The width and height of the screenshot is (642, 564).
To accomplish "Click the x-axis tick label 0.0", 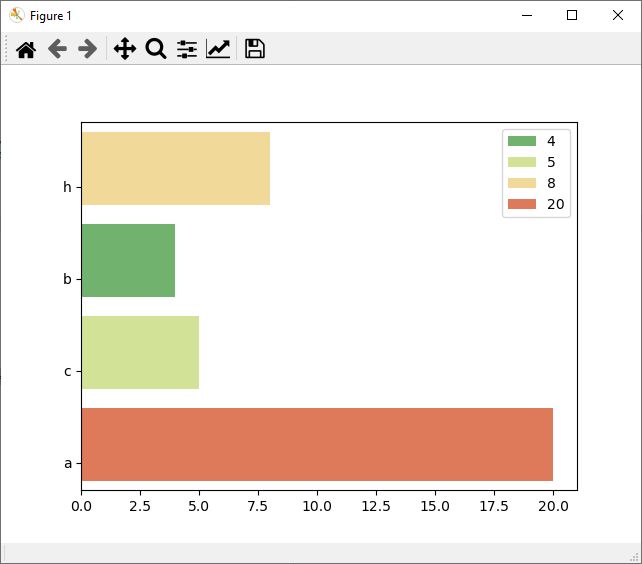I will (81, 506).
